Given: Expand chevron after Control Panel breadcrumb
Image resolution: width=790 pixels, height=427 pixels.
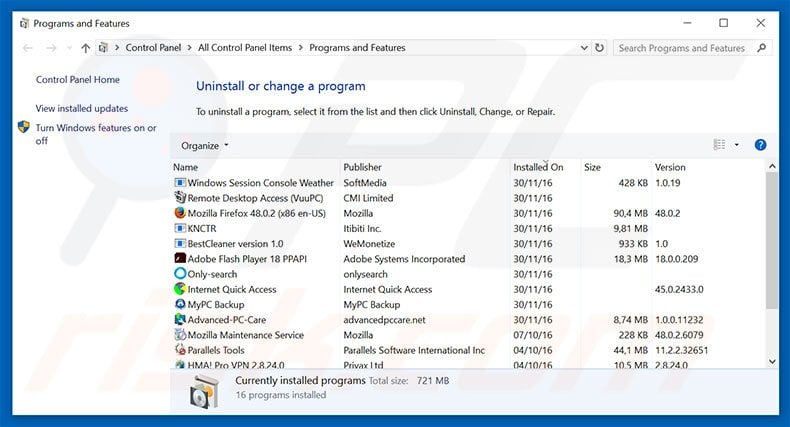Looking at the screenshot, I should click(x=189, y=48).
